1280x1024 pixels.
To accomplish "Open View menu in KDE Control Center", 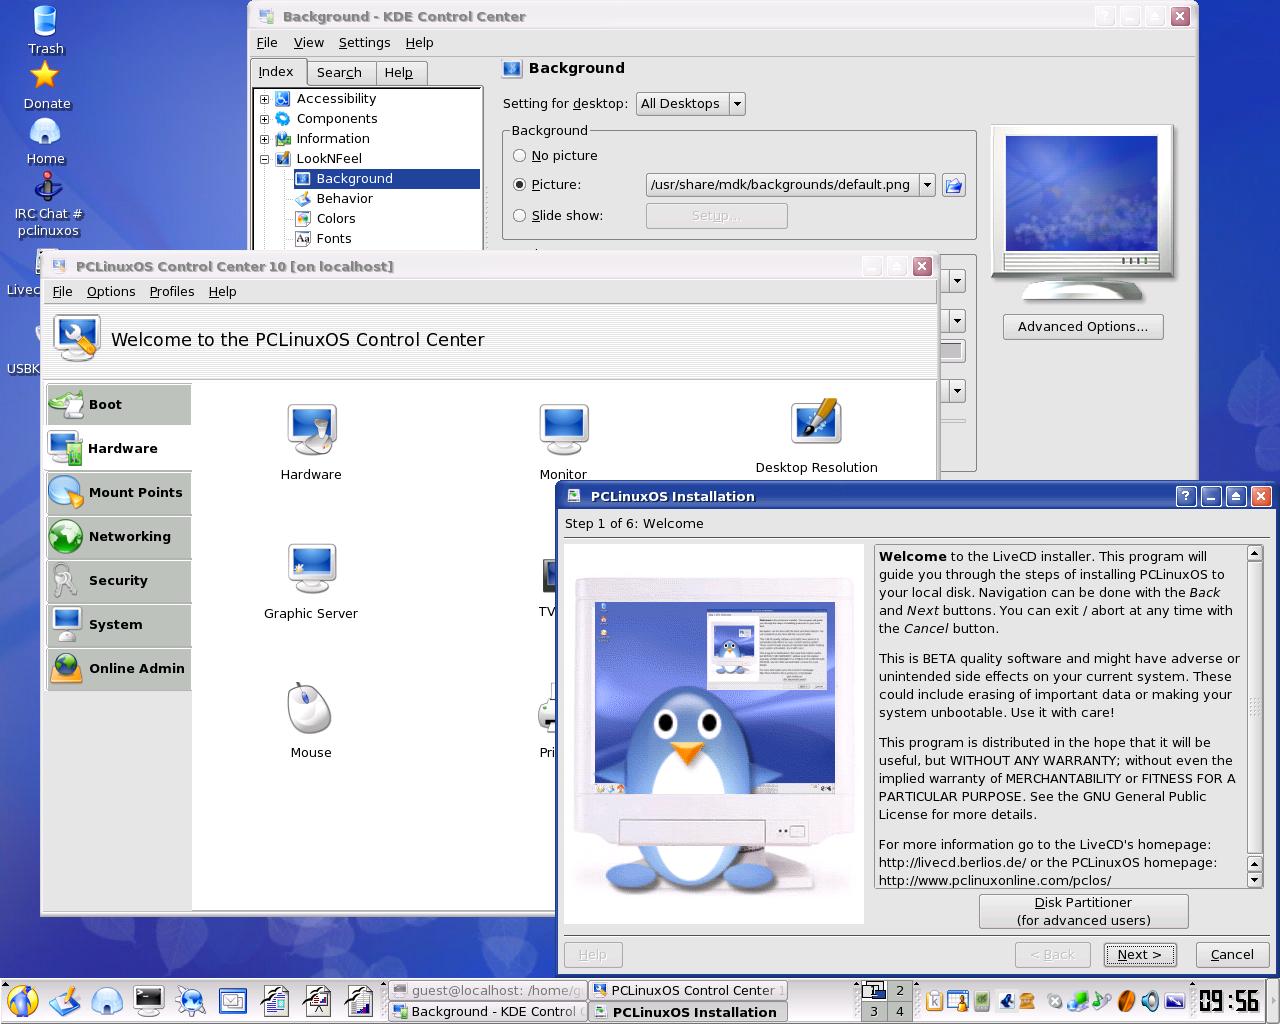I will pyautogui.click(x=308, y=43).
